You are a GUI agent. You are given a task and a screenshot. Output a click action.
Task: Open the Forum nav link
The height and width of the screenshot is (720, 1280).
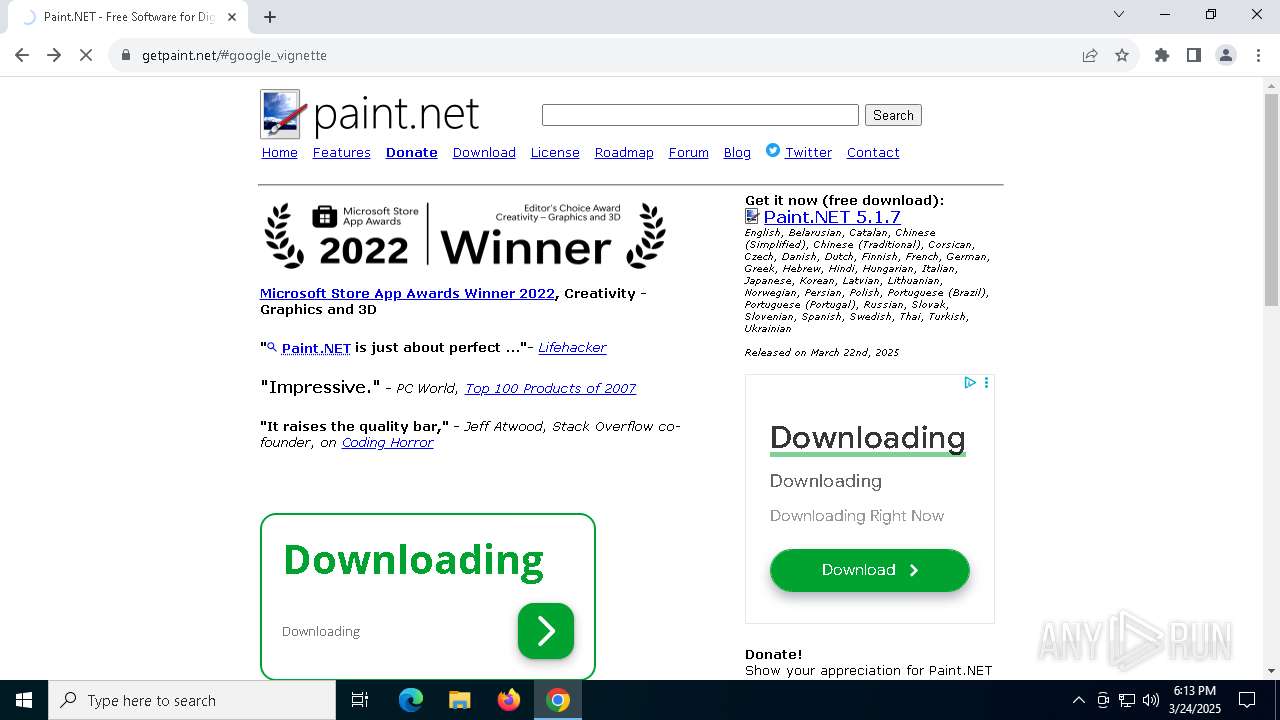[689, 152]
